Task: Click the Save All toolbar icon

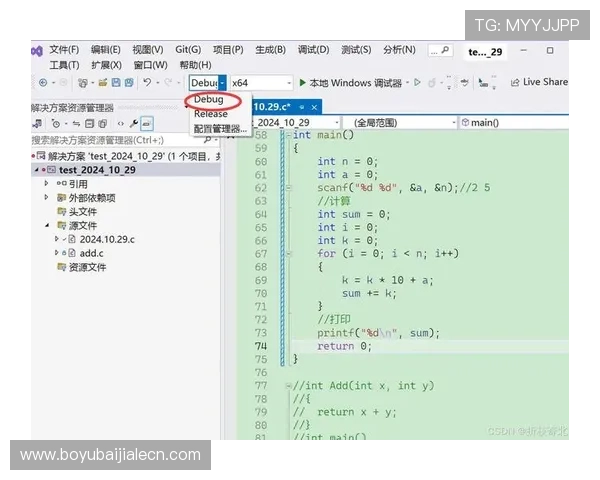Action: click(x=129, y=83)
